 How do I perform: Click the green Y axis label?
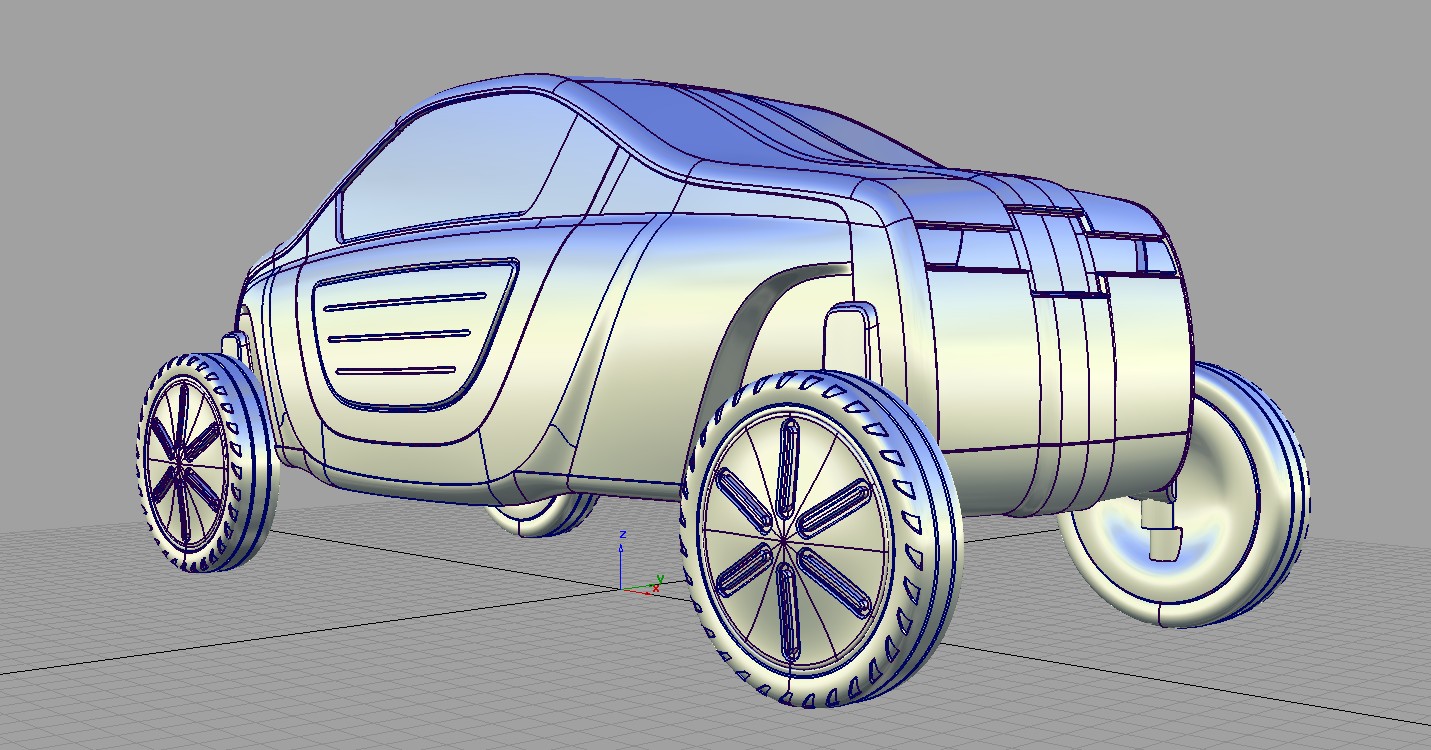coord(659,578)
